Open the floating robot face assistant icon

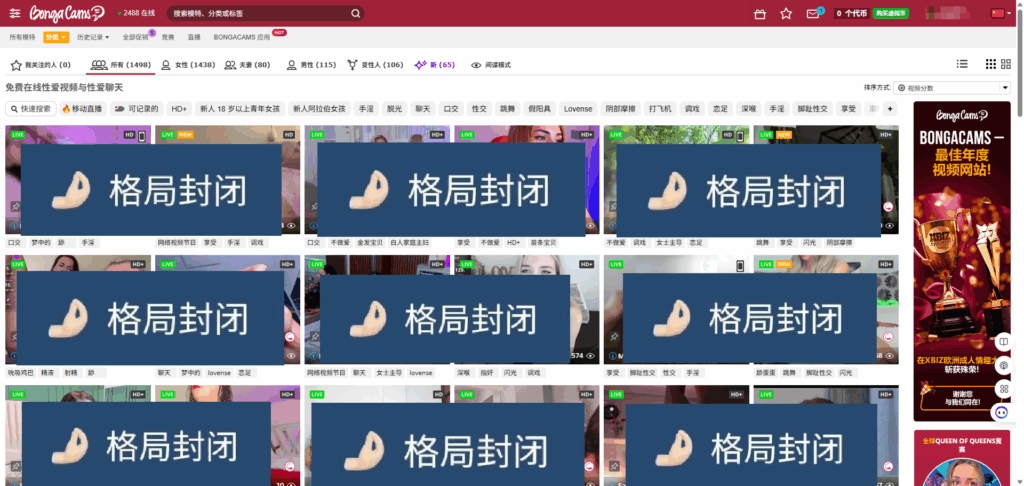[x=1002, y=413]
